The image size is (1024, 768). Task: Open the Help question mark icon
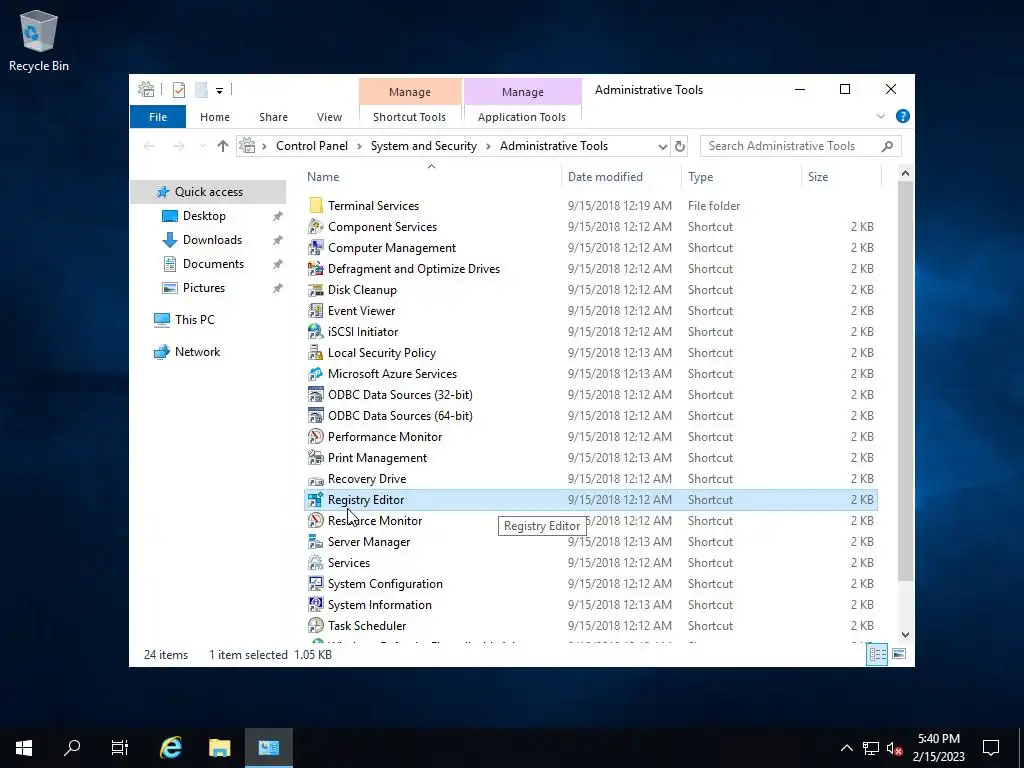tap(903, 116)
